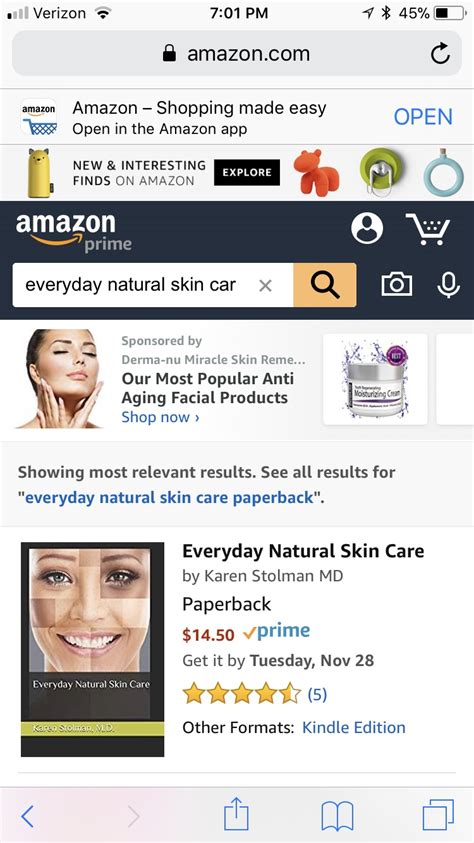Tap the EXPLORE button in banner
The height and width of the screenshot is (843, 474).
(247, 173)
